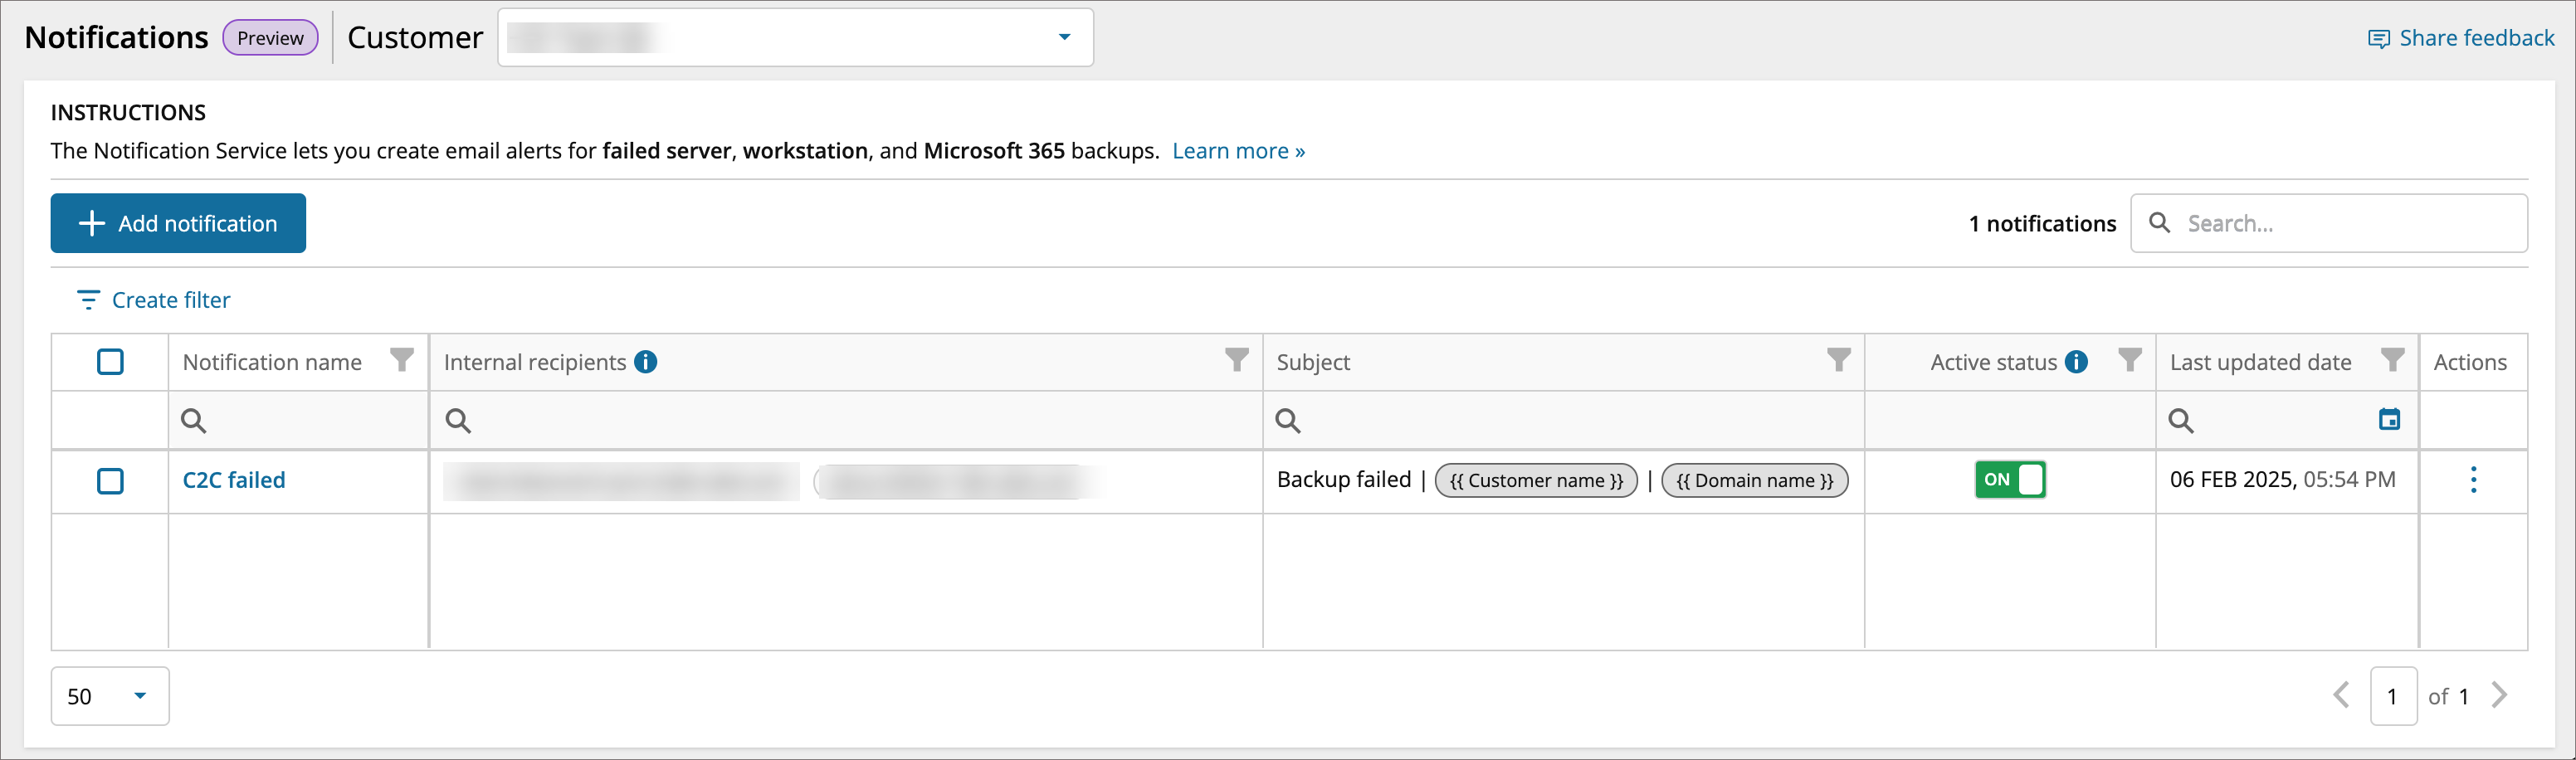Click the filter icon on Last updated date column
This screenshot has height=760, width=2576.
point(2392,361)
